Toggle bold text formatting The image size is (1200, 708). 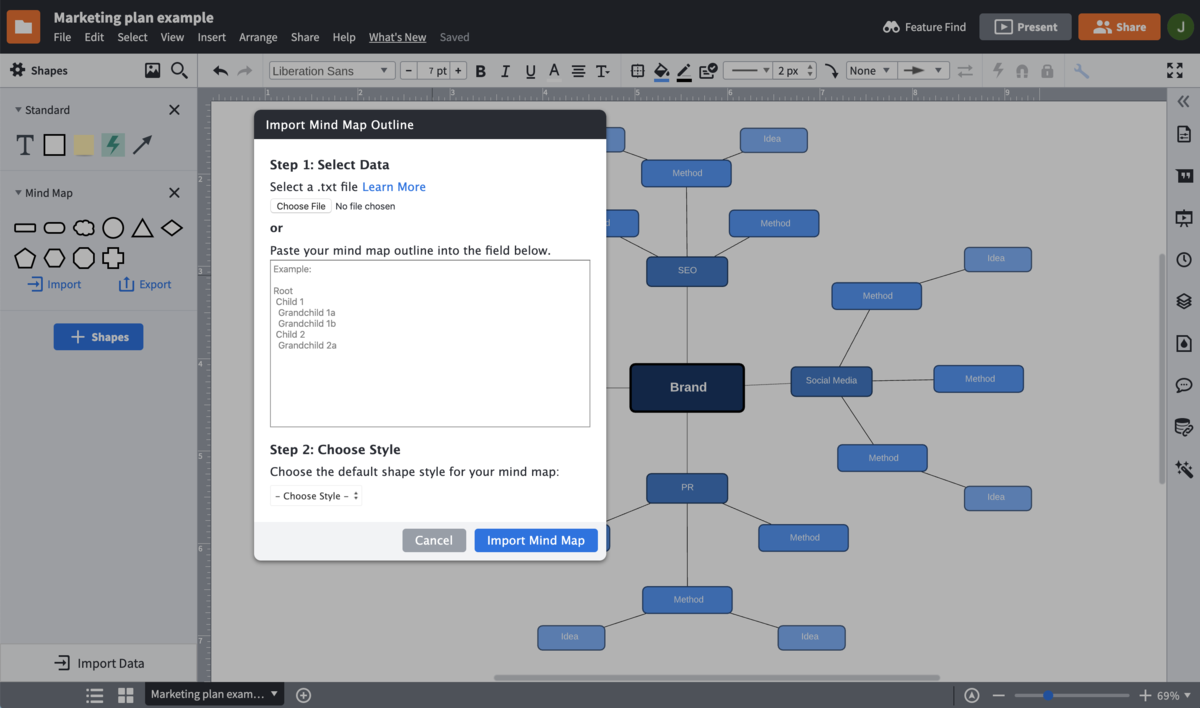click(481, 71)
